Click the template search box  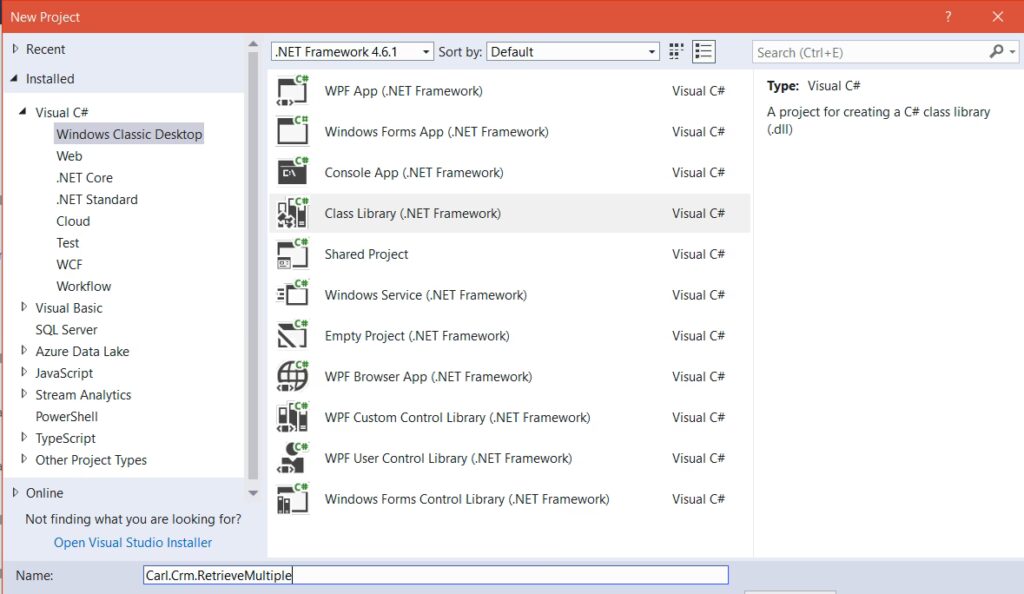pos(870,52)
